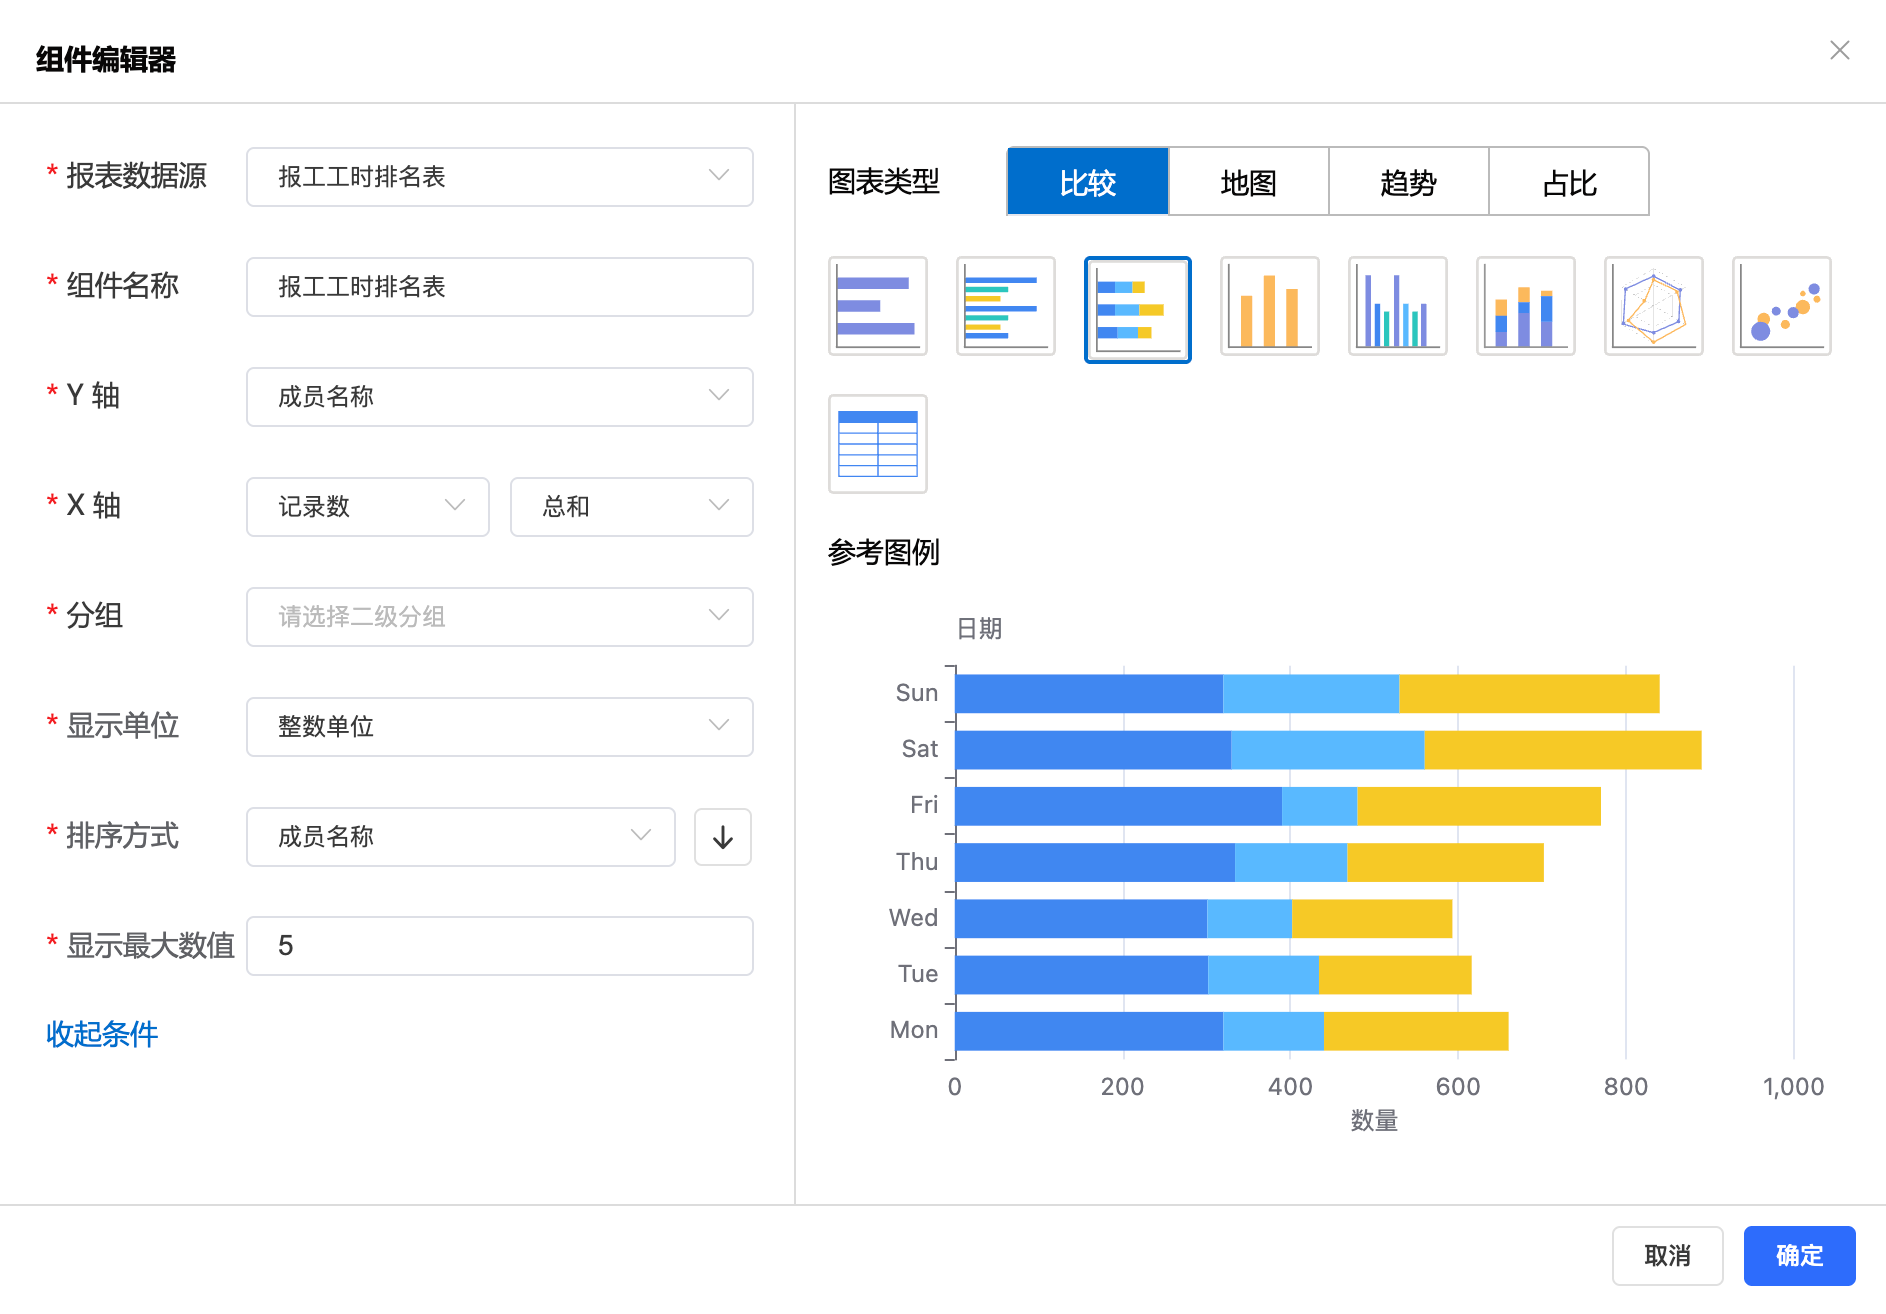Select the grouped vertical column chart icon
Viewport: 1886px width, 1314px height.
pos(1397,306)
